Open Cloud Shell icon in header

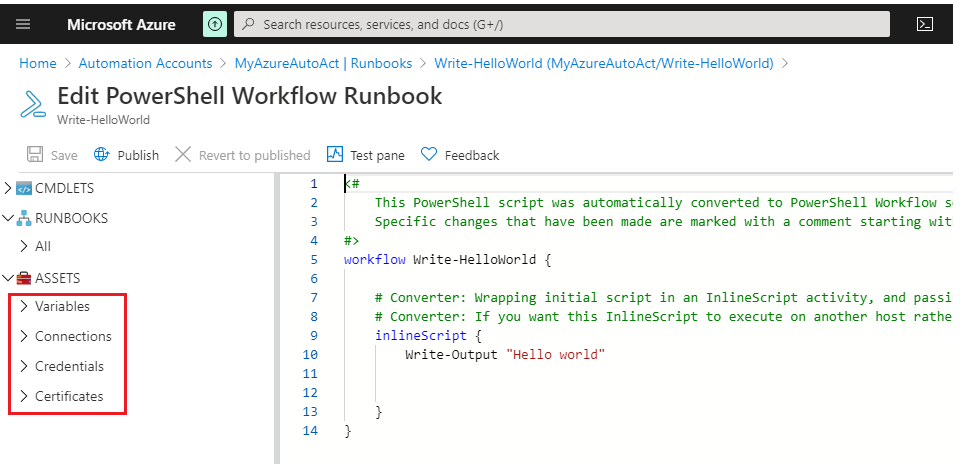pos(924,24)
